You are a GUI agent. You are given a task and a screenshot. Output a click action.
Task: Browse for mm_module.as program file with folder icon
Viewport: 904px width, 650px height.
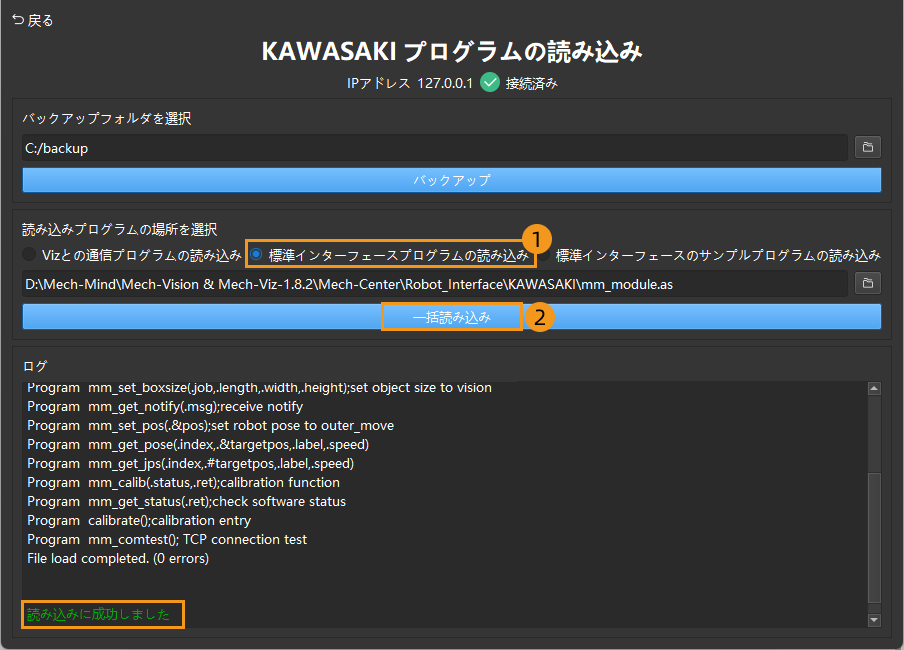(x=867, y=283)
